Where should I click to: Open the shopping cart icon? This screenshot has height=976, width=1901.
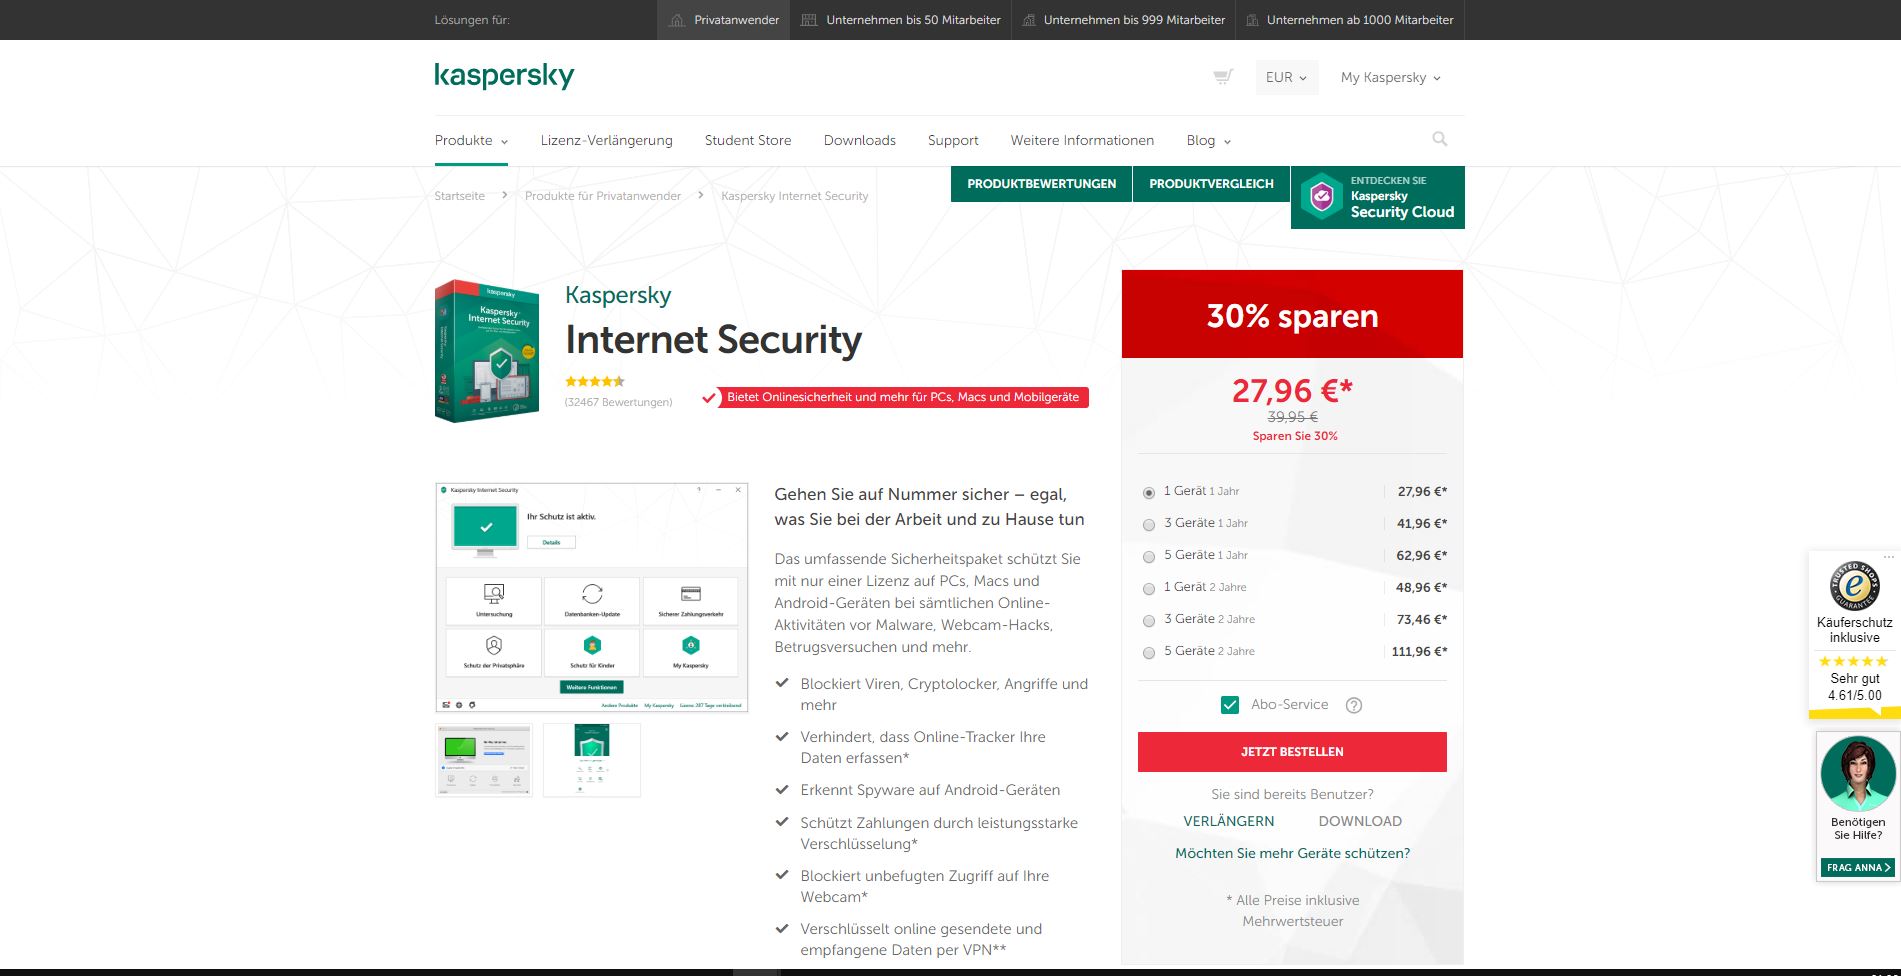click(1222, 77)
